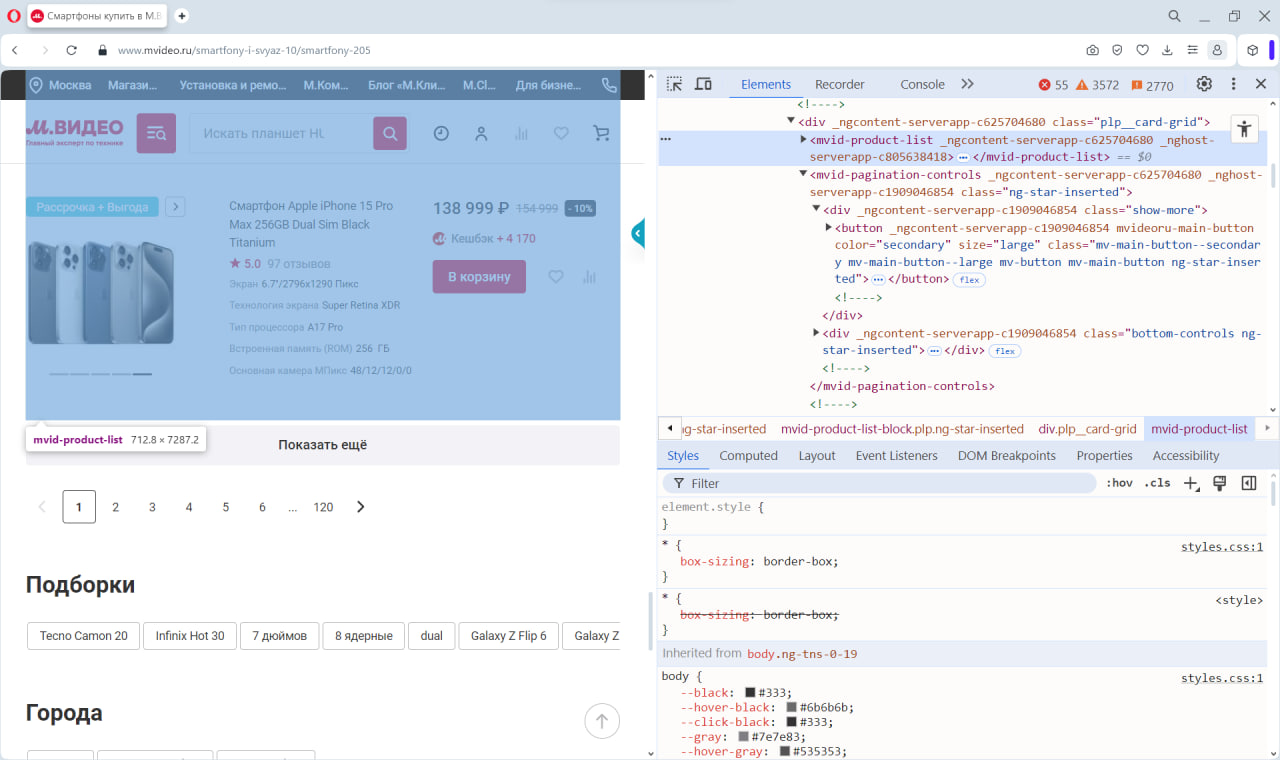Open the Opera downloads icon
Image resolution: width=1280 pixels, height=760 pixels.
1167,50
